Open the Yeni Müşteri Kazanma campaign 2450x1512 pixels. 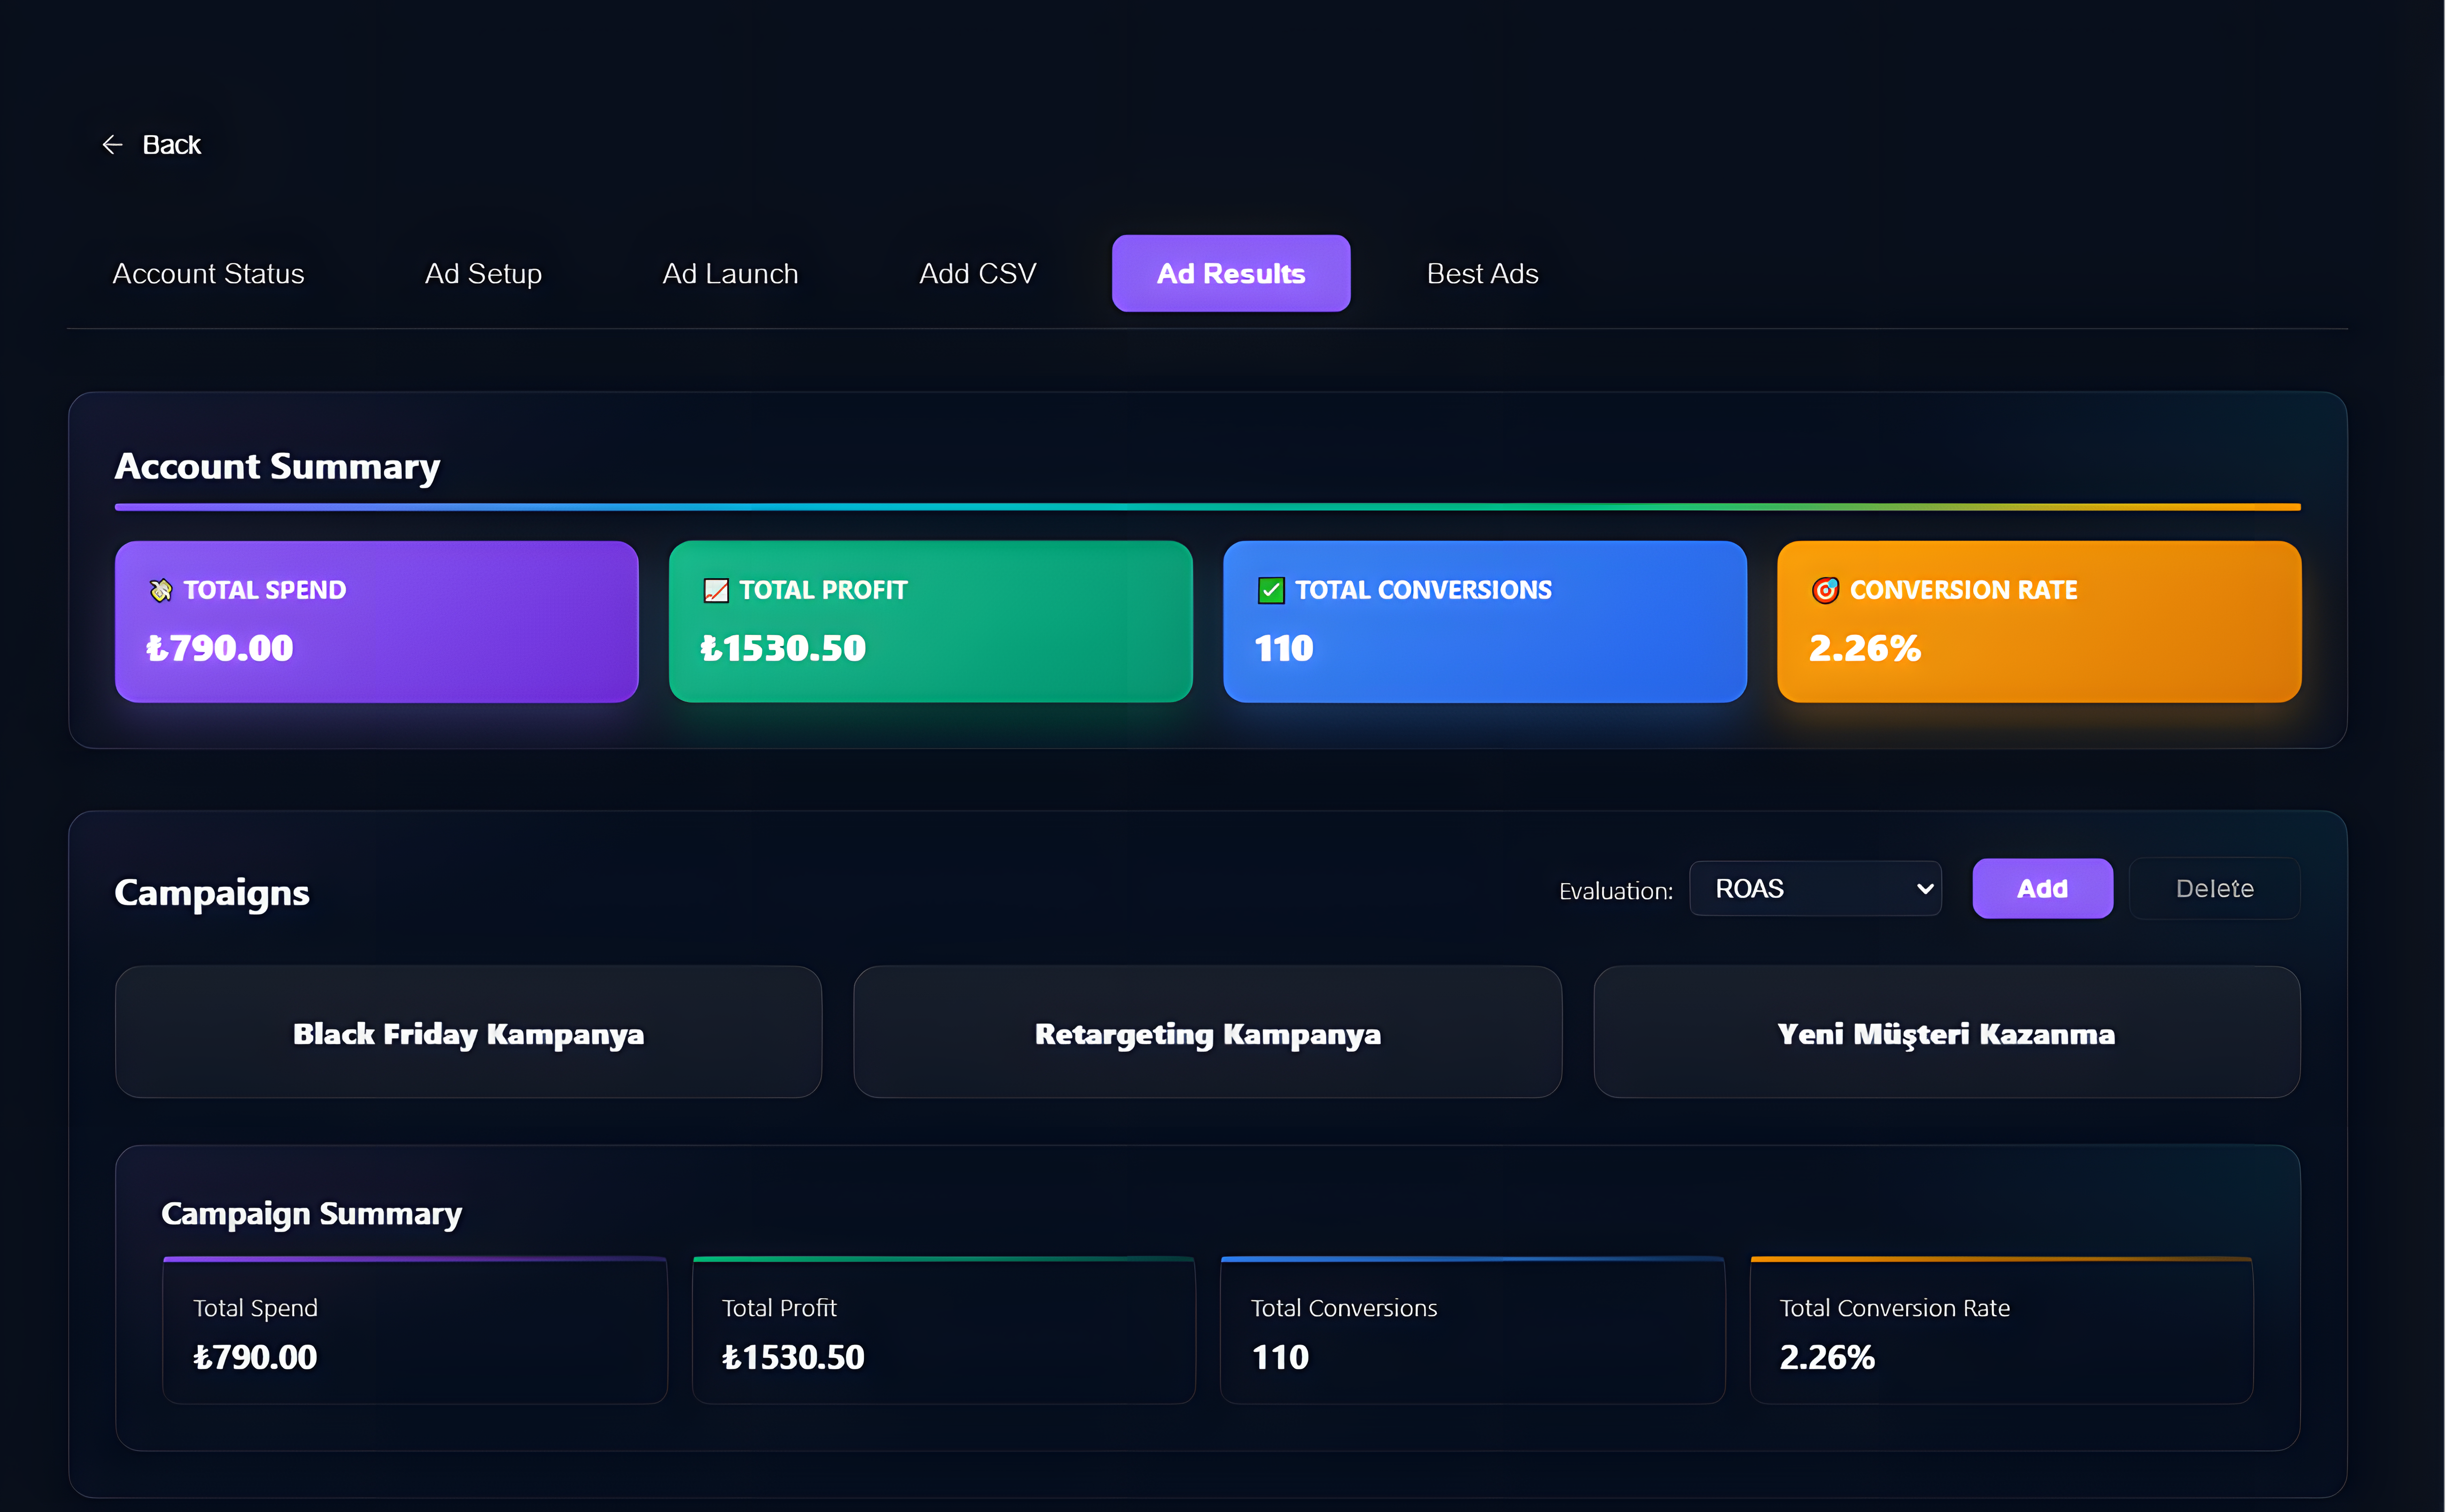click(1946, 1032)
